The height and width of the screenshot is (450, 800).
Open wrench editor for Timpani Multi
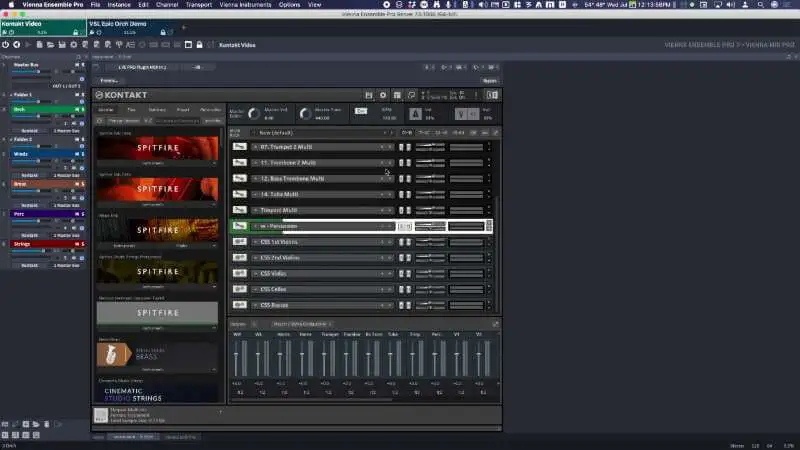pyautogui.click(x=239, y=210)
